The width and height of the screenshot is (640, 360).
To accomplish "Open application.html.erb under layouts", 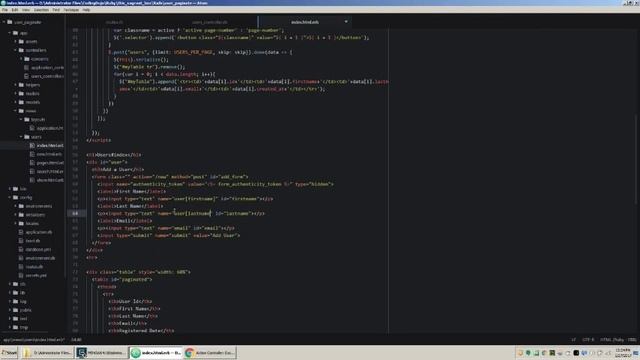I will [50, 128].
